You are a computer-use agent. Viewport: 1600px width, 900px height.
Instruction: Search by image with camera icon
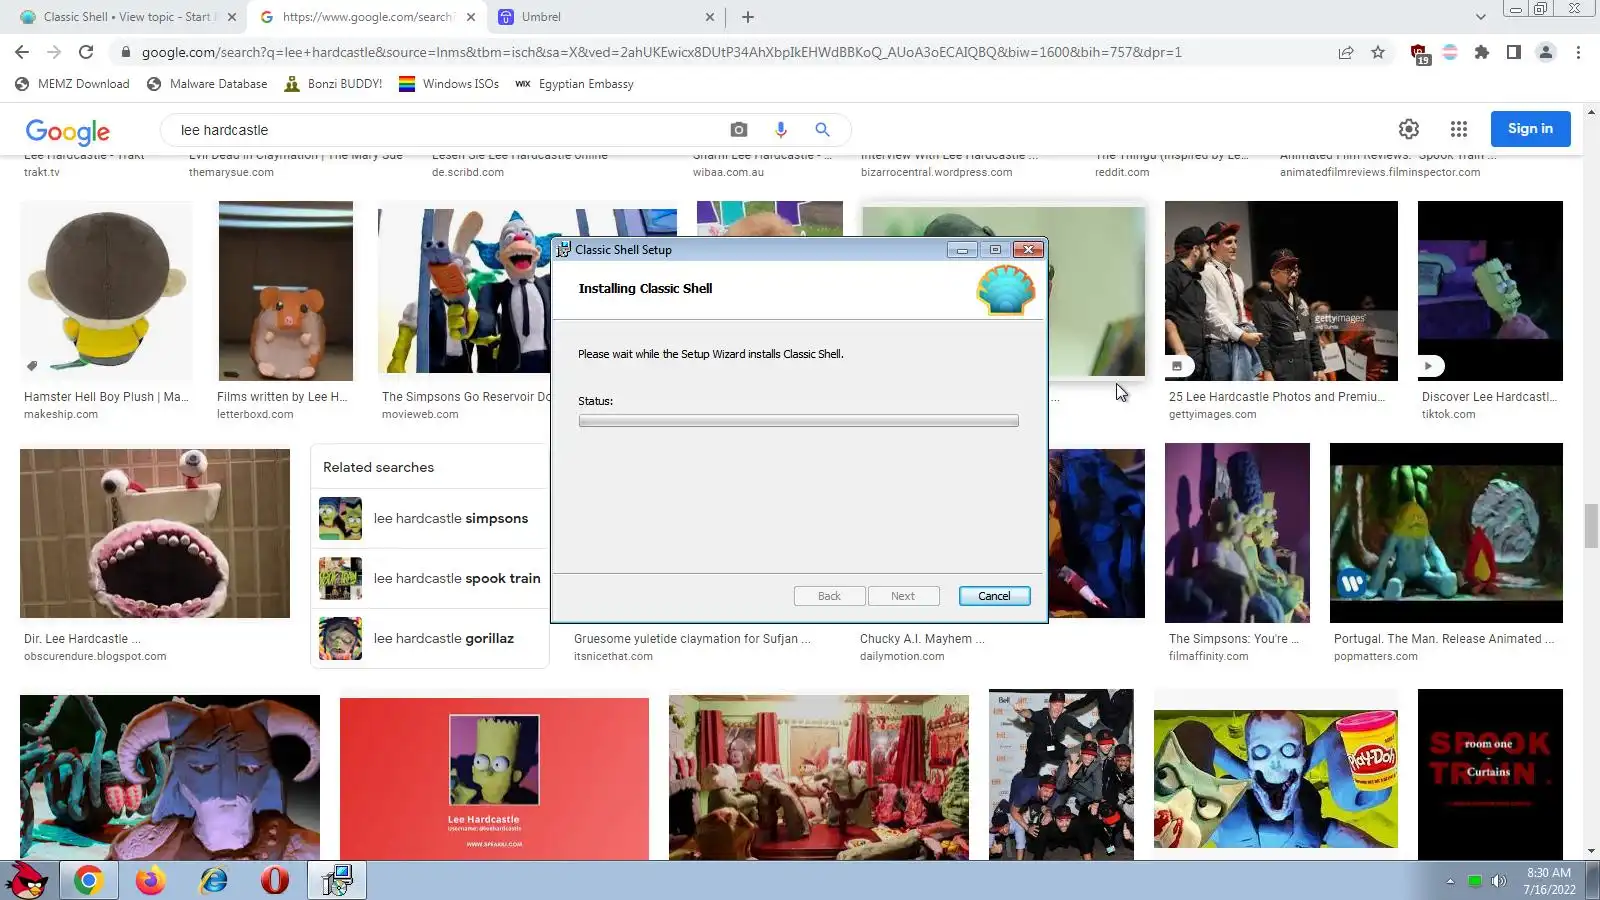tap(739, 129)
